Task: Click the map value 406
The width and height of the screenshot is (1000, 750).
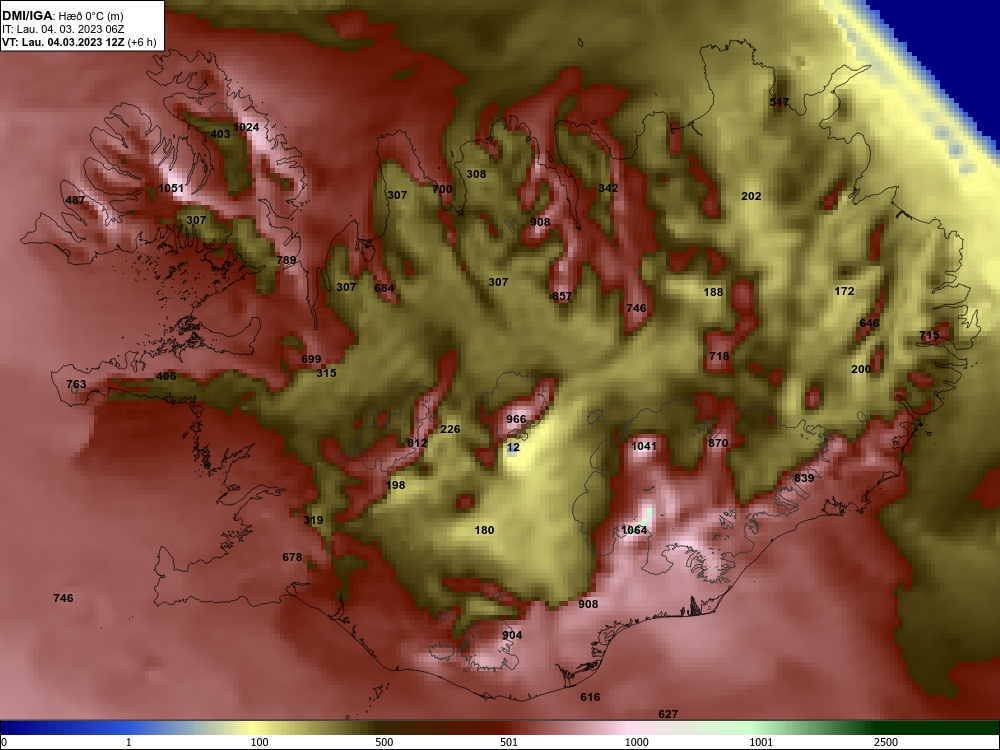Action: pos(166,376)
